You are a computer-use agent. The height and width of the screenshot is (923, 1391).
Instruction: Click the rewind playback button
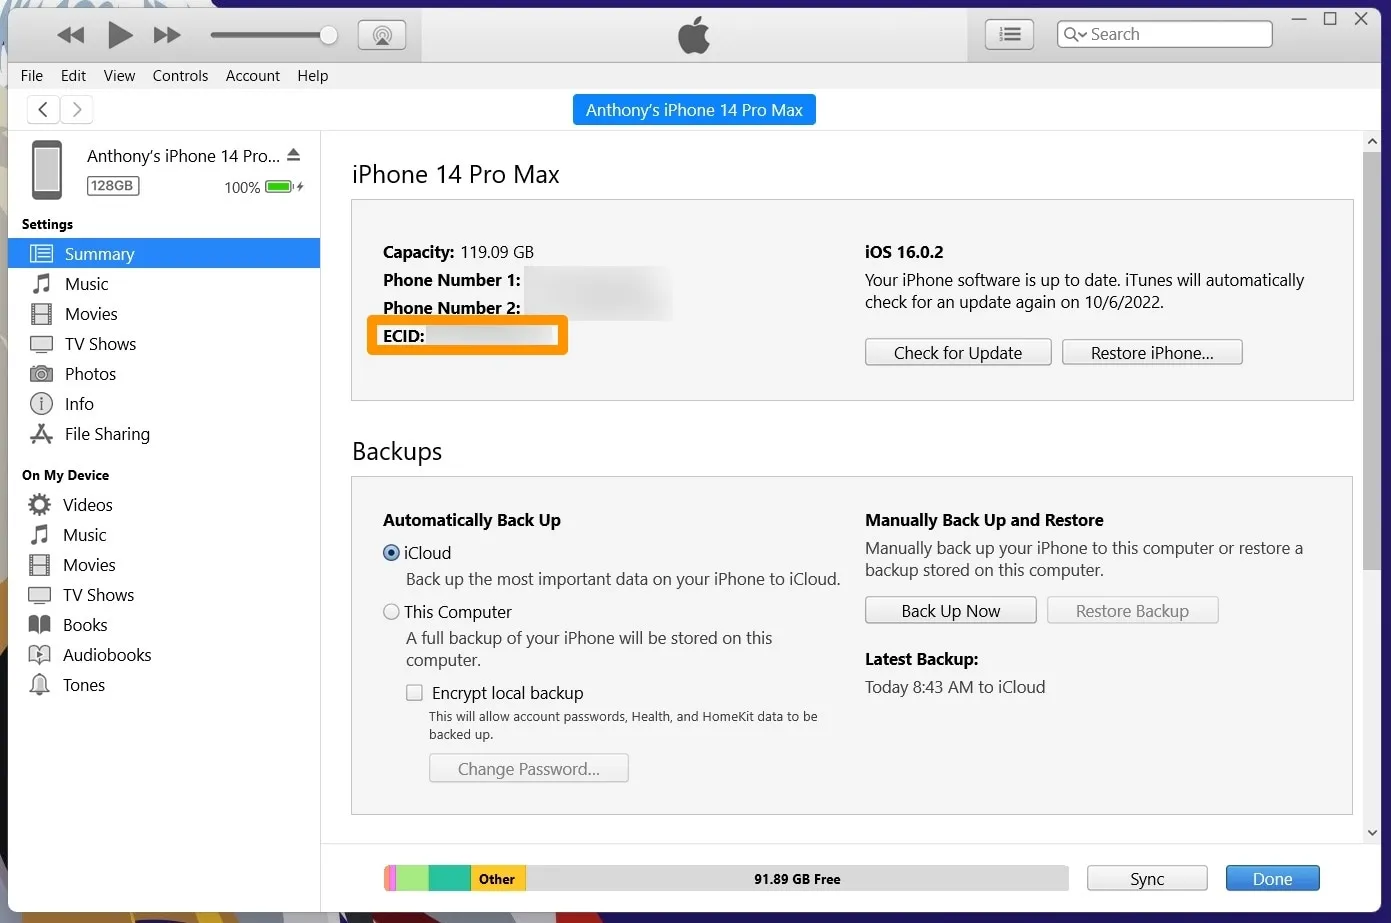(71, 35)
